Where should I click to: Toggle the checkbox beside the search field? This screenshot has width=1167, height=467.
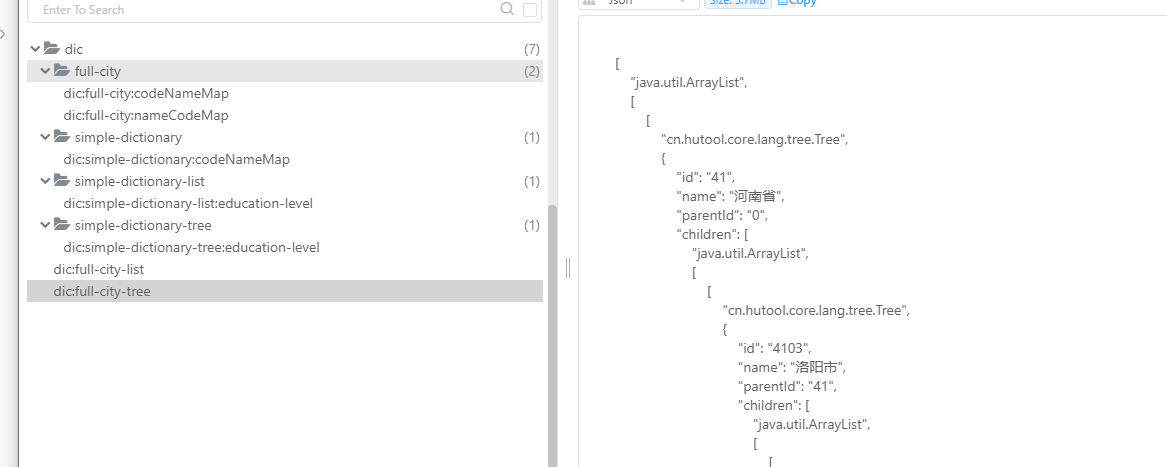point(530,10)
